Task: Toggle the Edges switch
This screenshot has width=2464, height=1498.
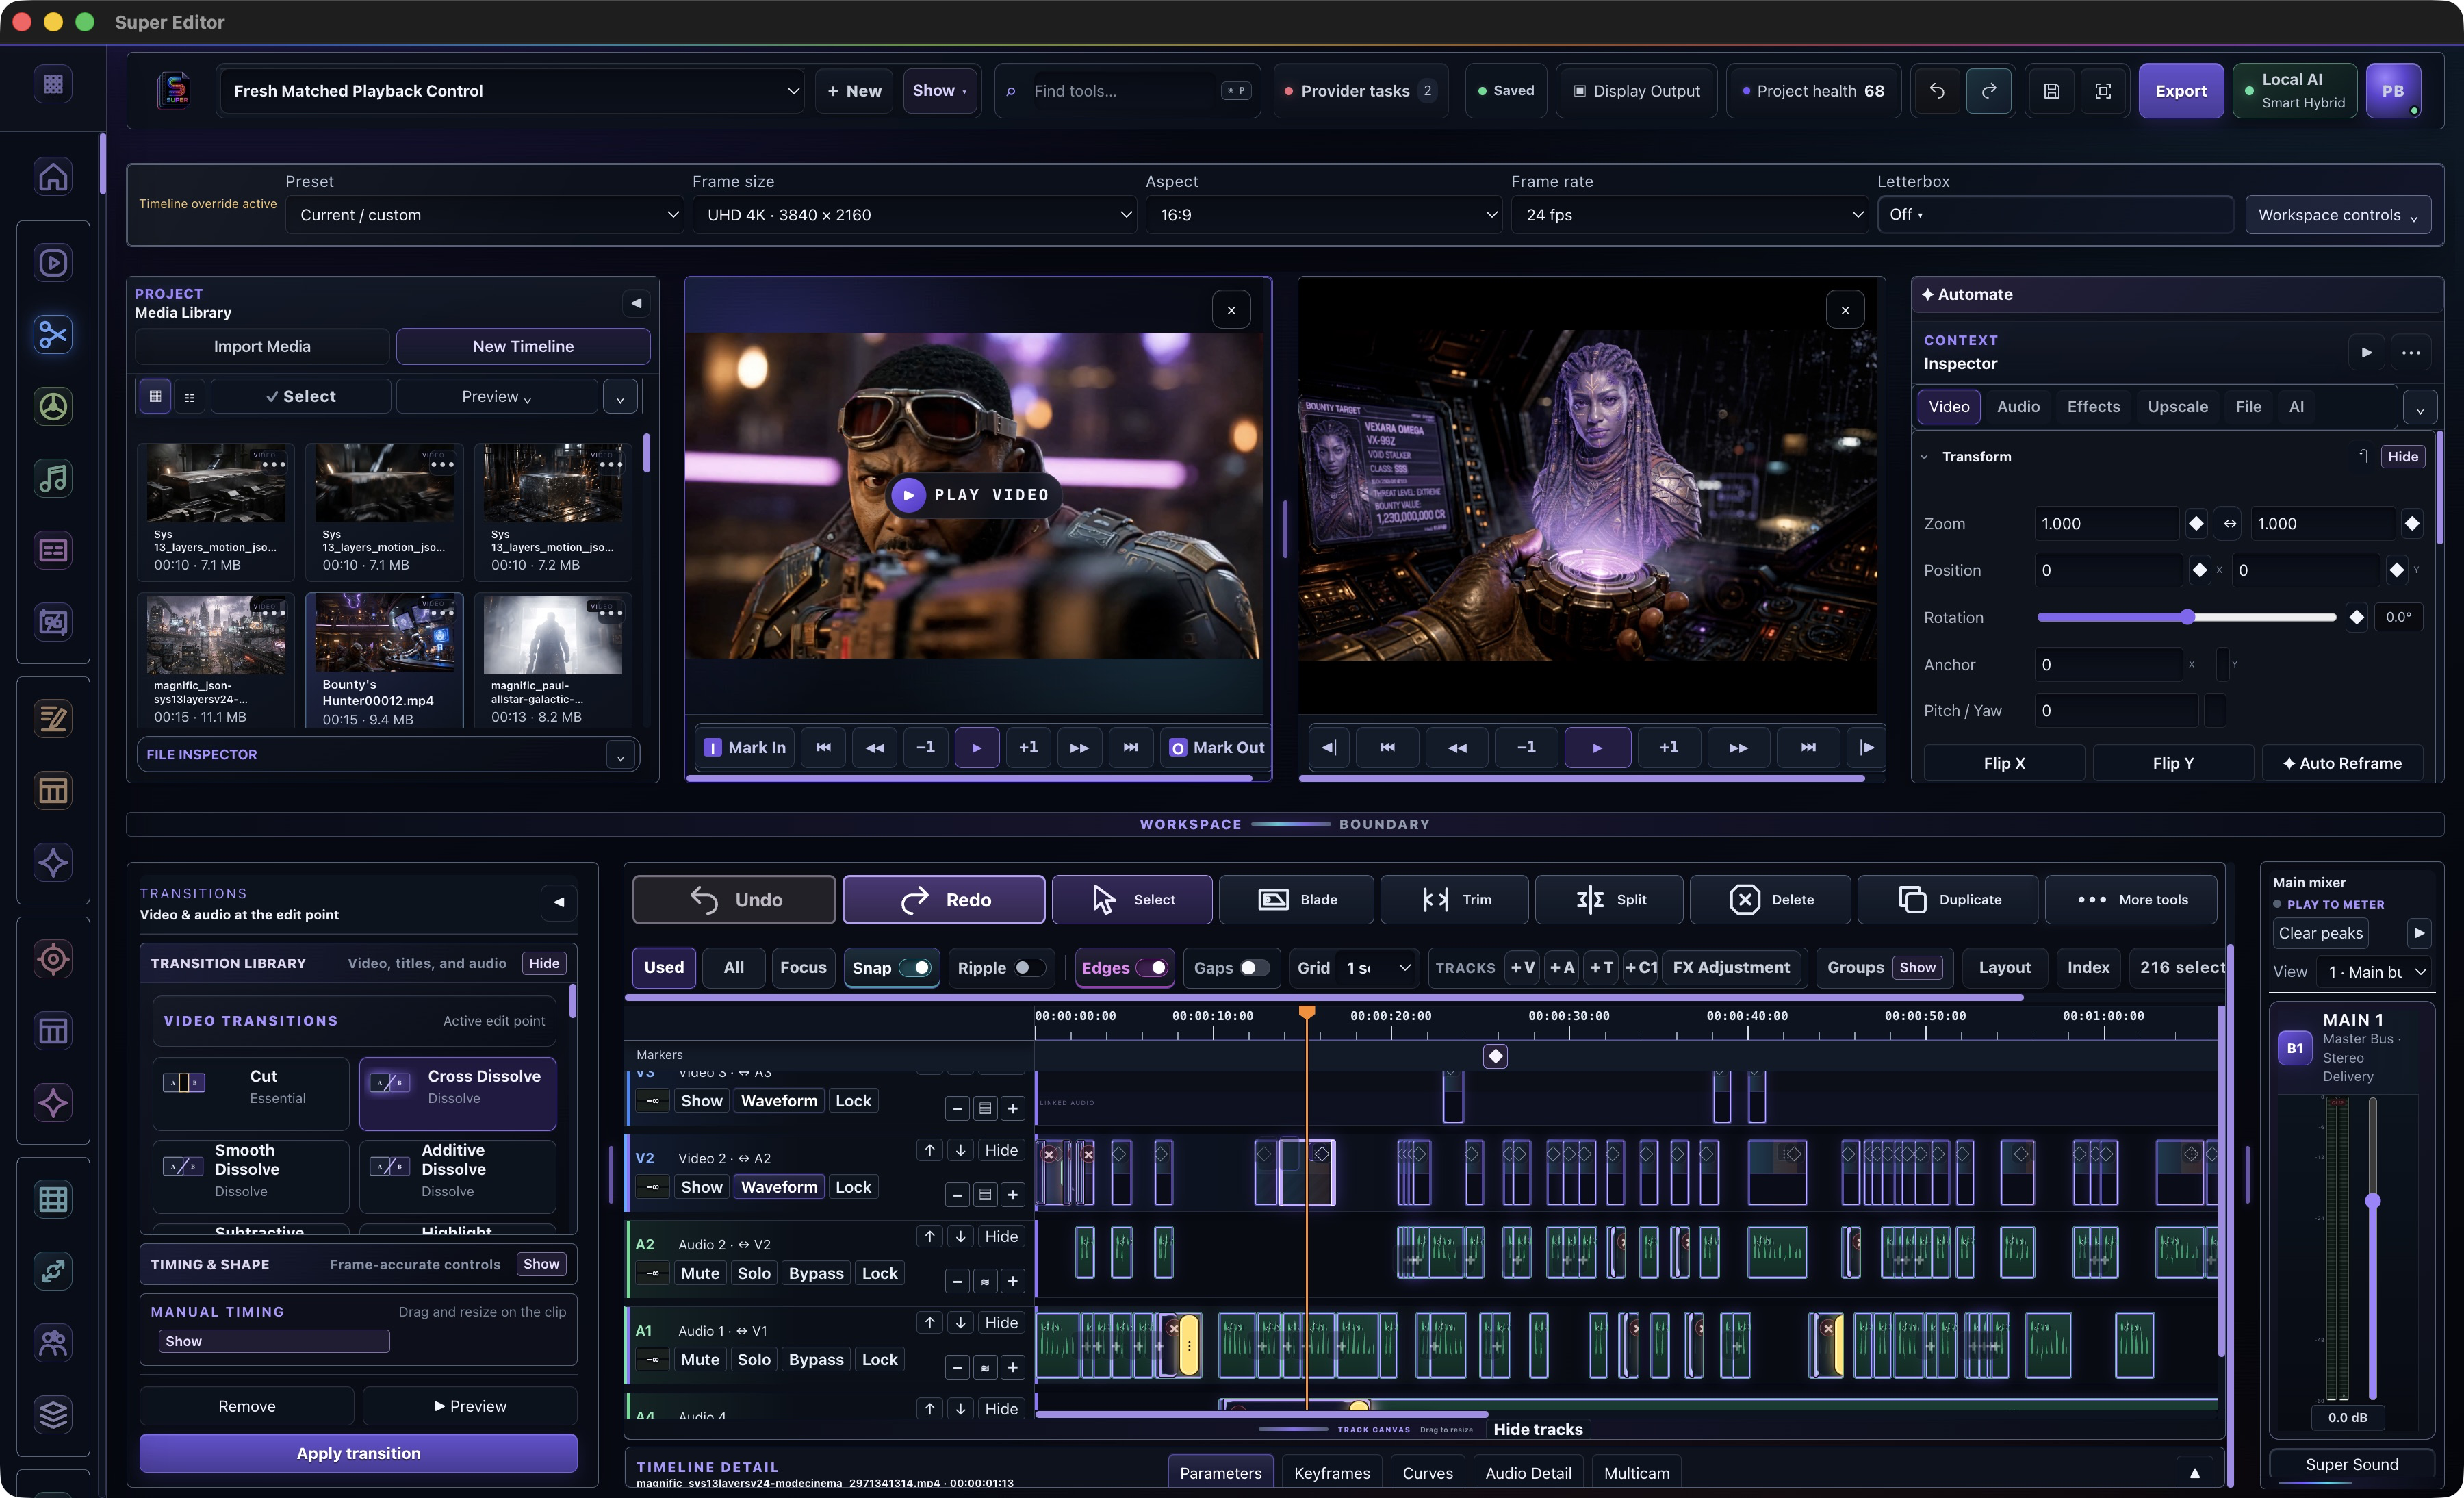Action: (1151, 967)
